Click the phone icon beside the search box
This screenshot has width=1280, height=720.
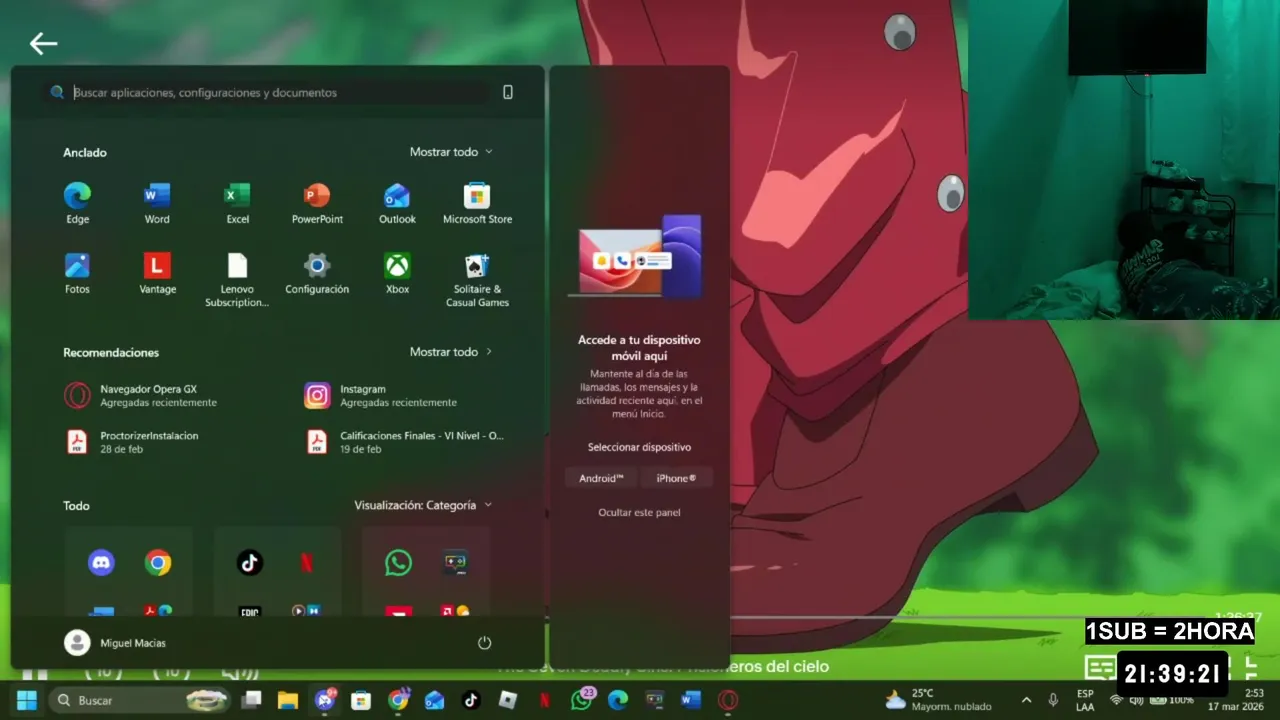[x=508, y=92]
